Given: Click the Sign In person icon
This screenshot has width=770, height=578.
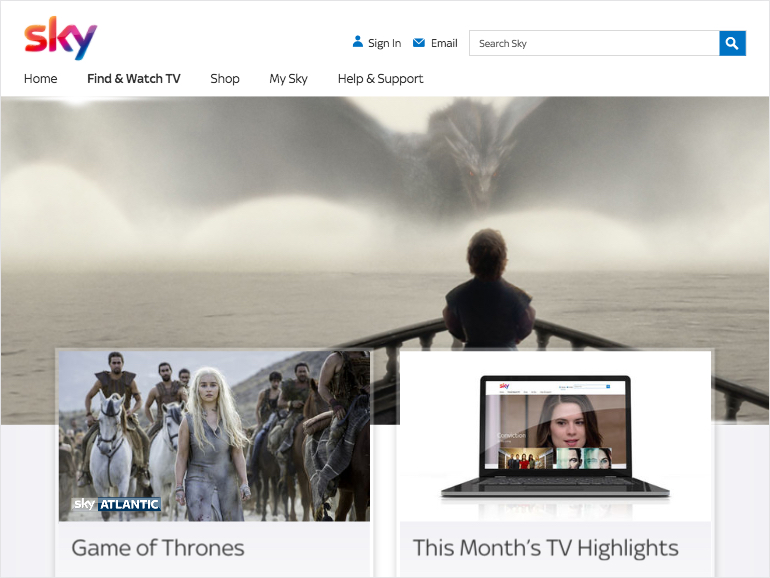Looking at the screenshot, I should pyautogui.click(x=358, y=42).
